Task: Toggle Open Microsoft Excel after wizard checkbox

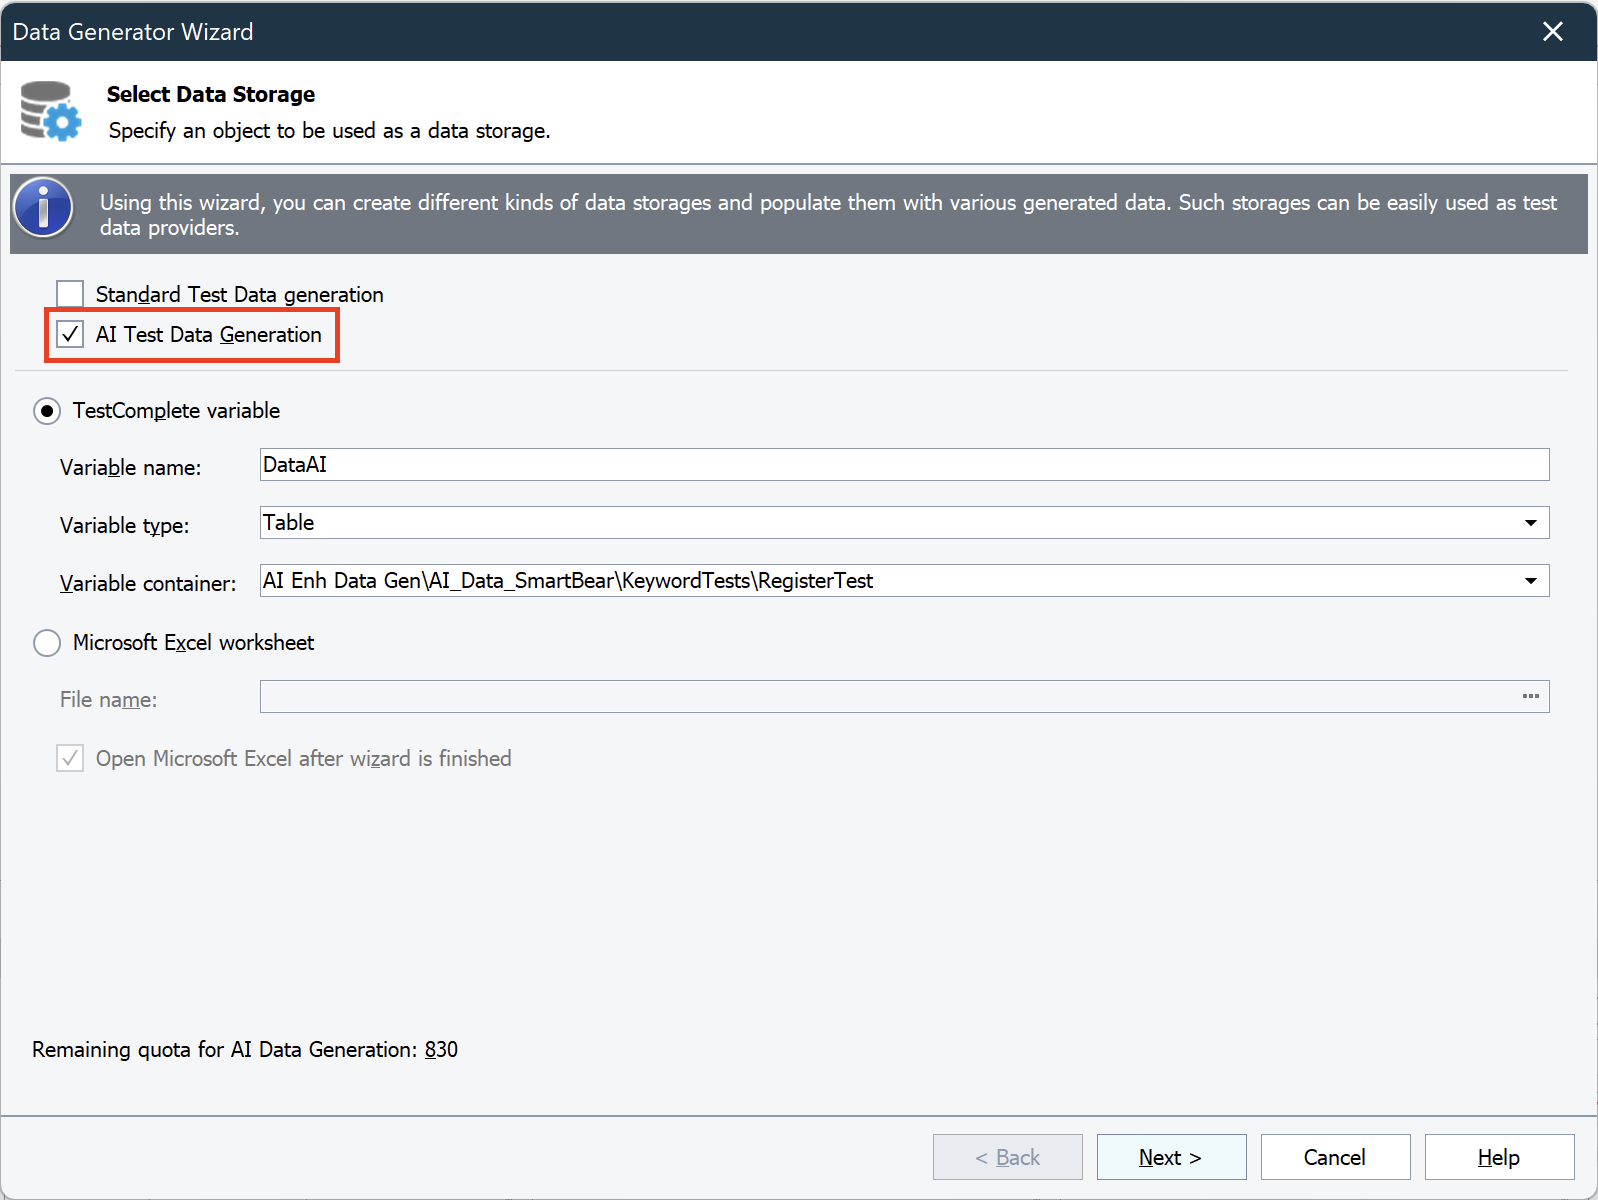Action: 70,759
